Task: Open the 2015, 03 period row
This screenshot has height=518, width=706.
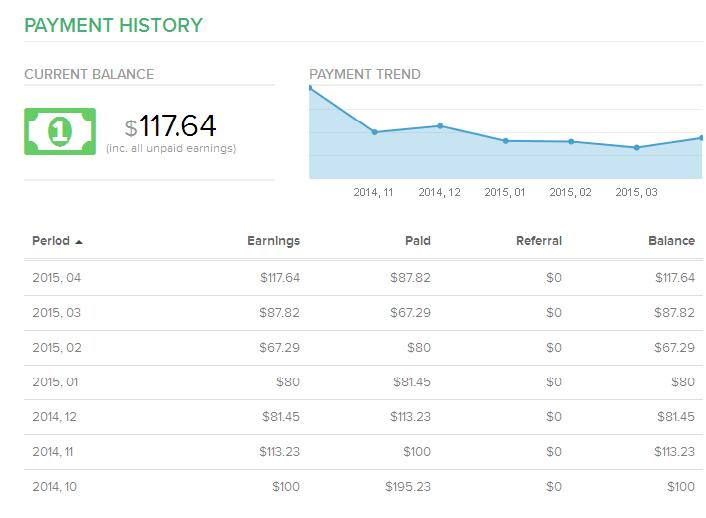Action: point(363,313)
